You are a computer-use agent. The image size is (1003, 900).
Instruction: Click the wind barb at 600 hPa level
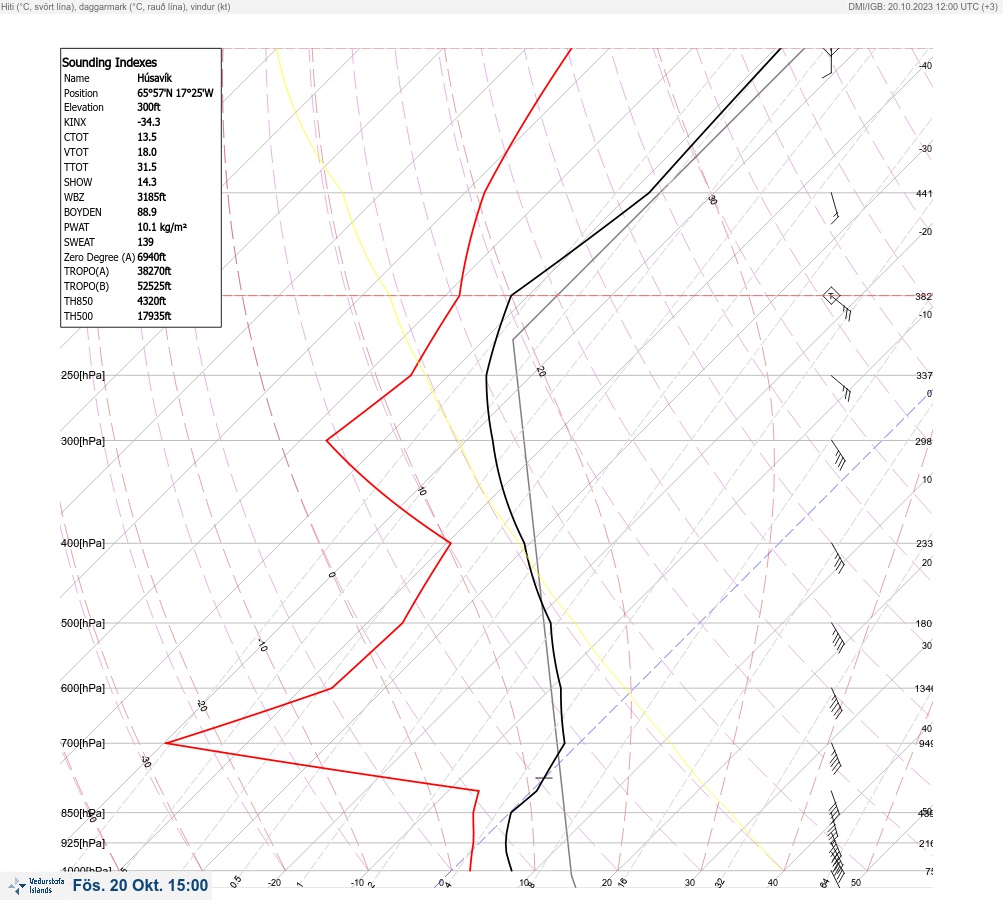(x=837, y=703)
